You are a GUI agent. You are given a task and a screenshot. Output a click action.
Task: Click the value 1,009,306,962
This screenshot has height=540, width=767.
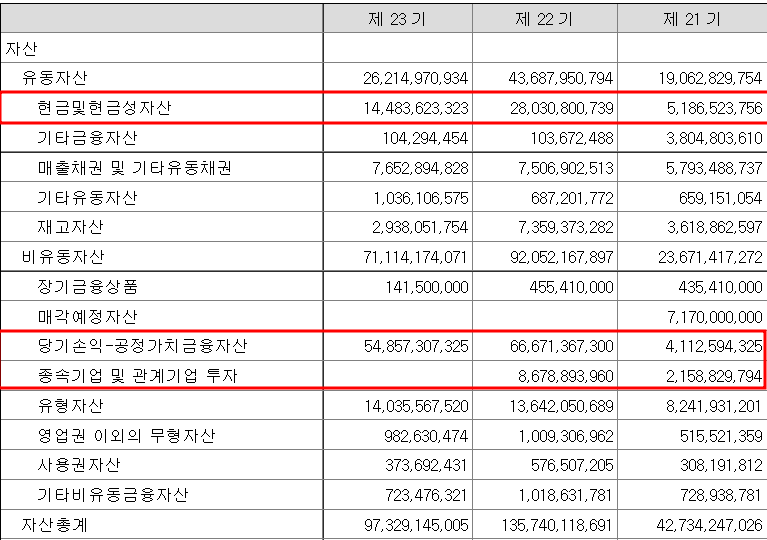(566, 436)
